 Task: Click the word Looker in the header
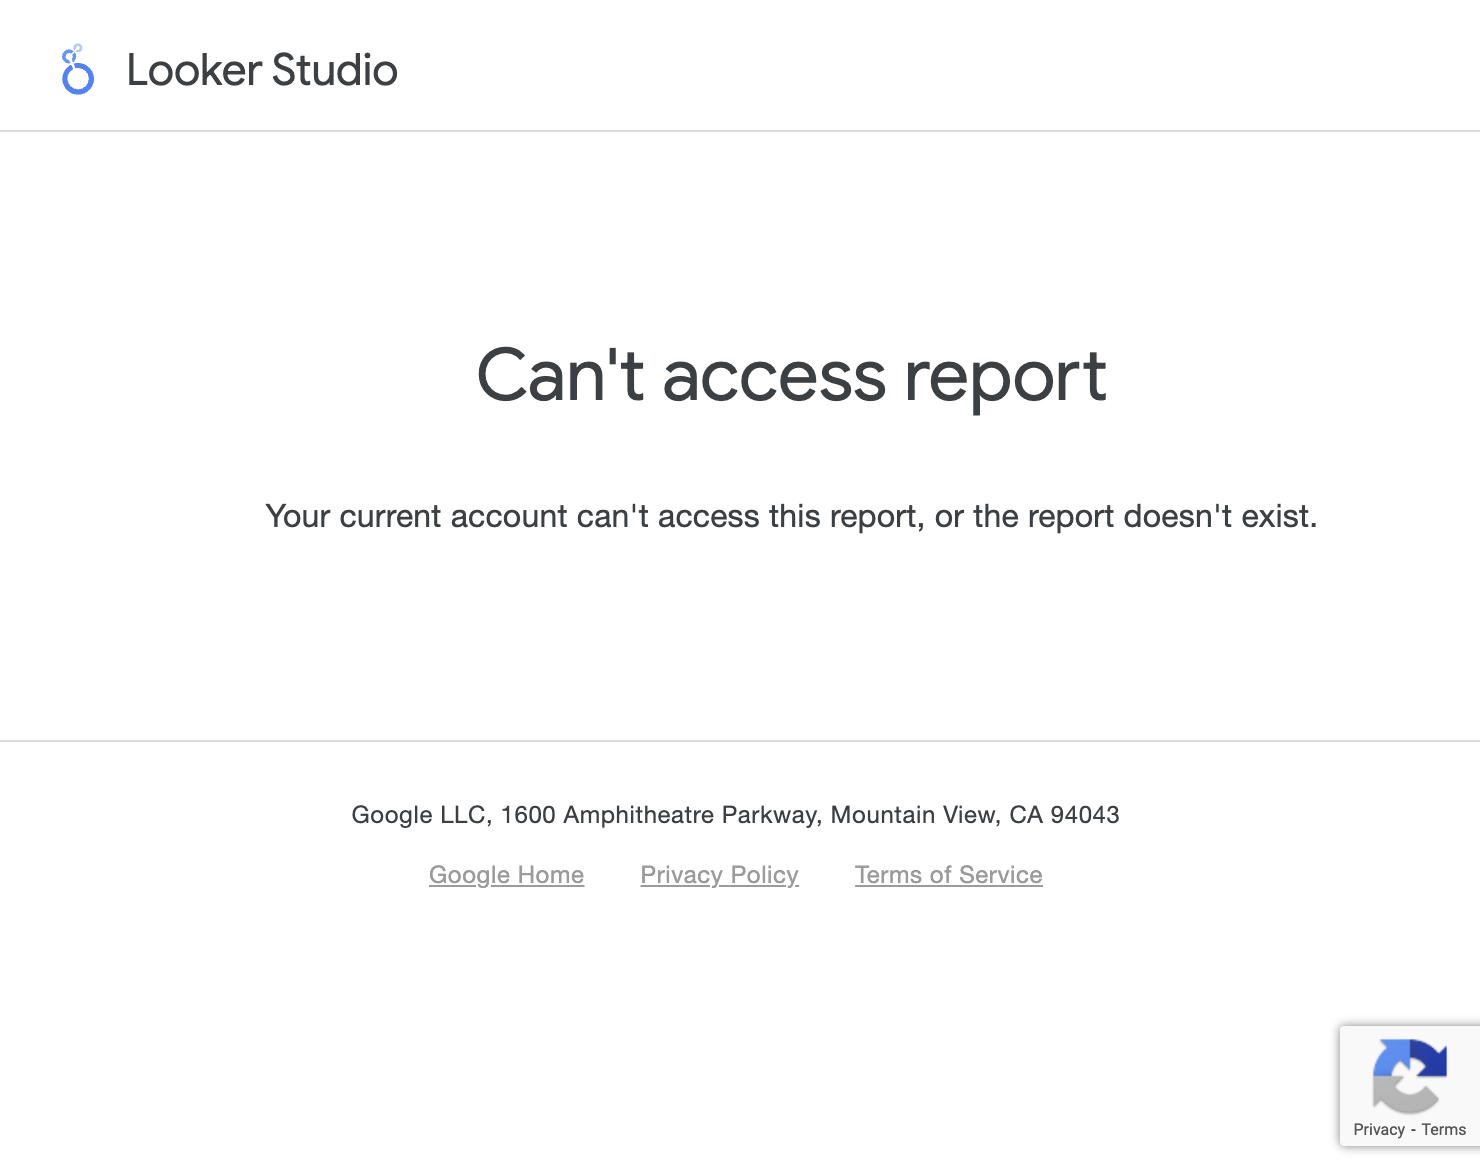[x=194, y=71]
